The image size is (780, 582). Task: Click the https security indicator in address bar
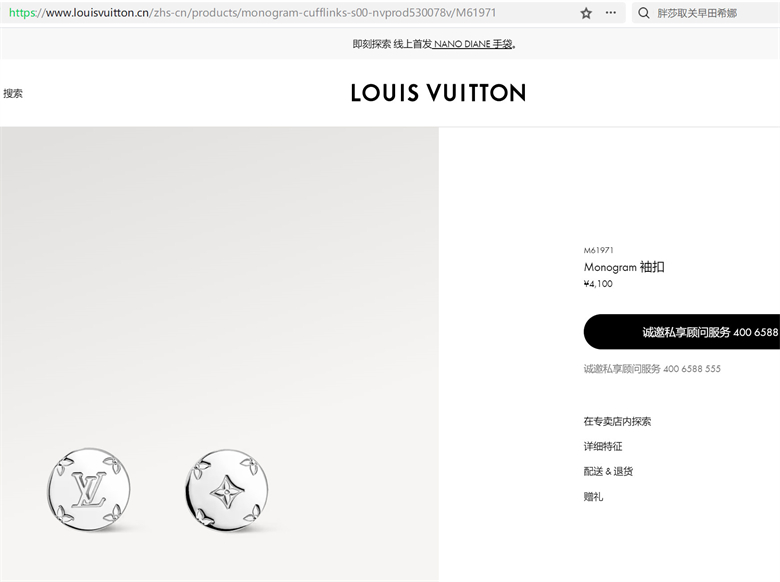pos(22,13)
